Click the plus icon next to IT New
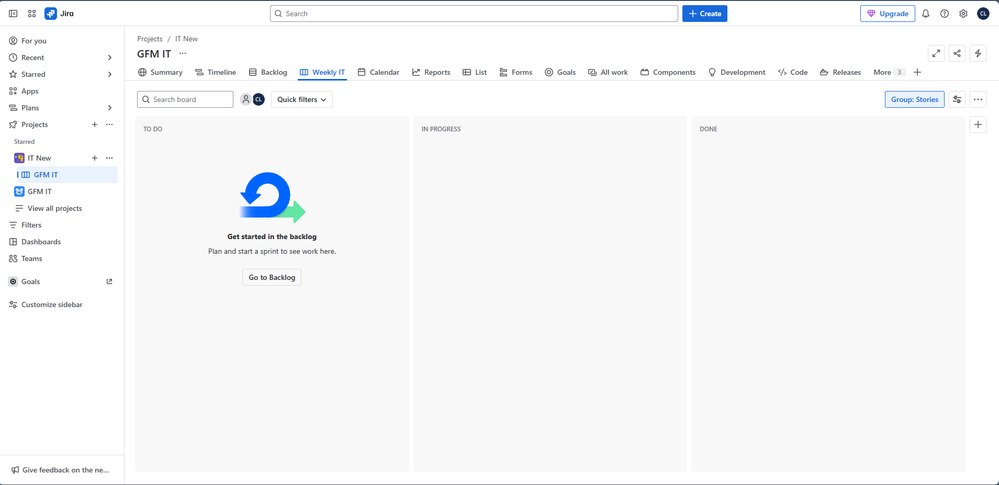999x485 pixels. tap(94, 158)
